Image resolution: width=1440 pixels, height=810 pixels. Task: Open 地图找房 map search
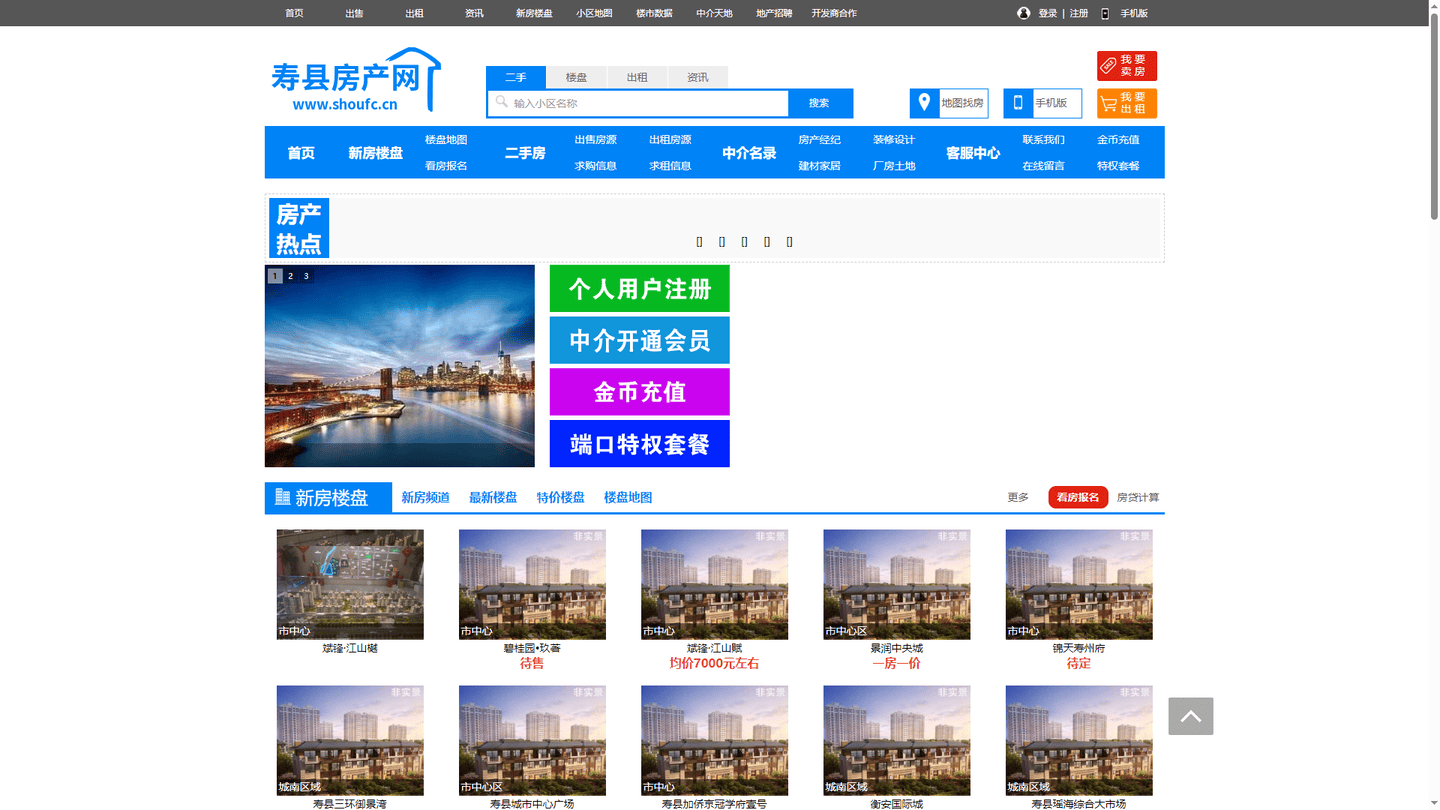pos(949,103)
